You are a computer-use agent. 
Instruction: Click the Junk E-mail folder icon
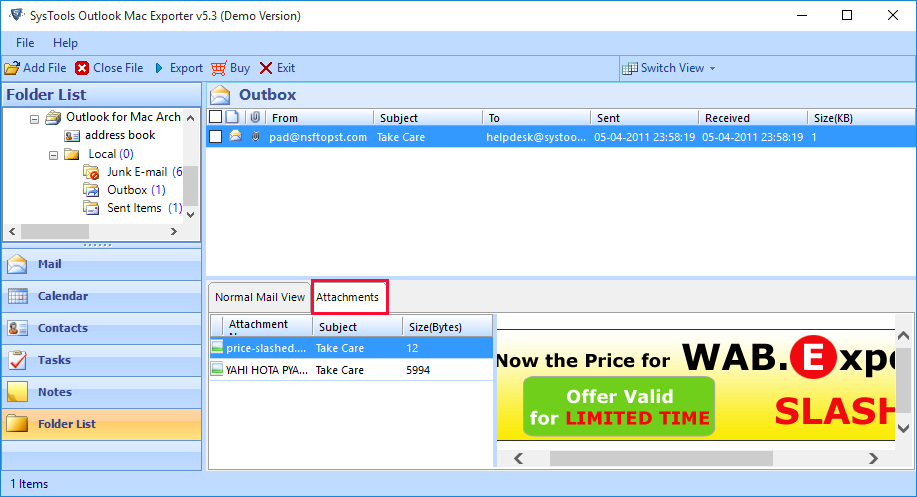point(91,172)
